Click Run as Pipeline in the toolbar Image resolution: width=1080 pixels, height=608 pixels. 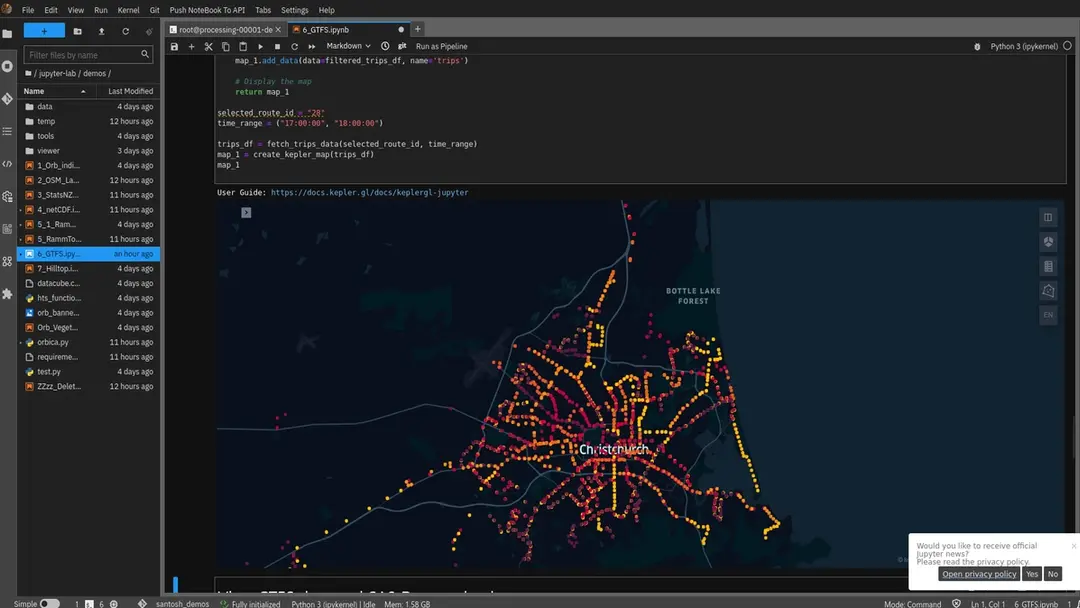(441, 46)
